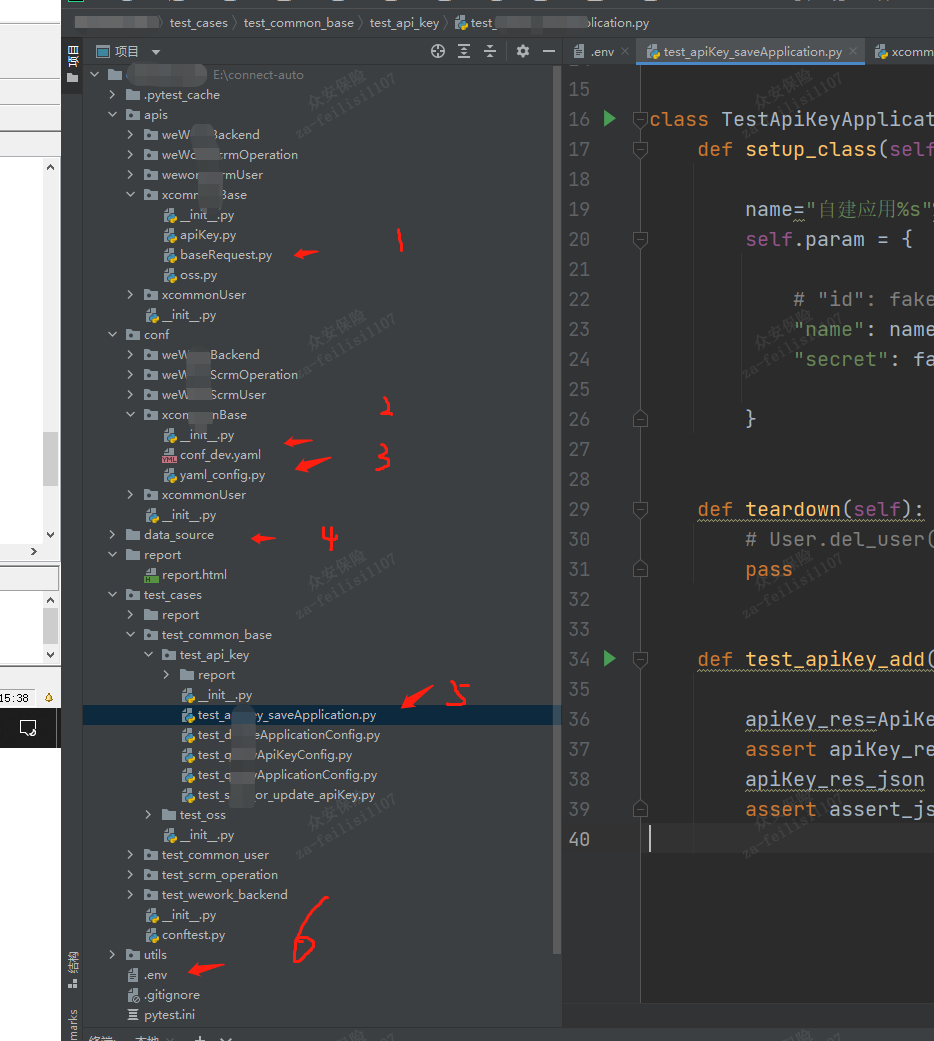
Task: Expand the data_source folder
Action: [x=112, y=534]
